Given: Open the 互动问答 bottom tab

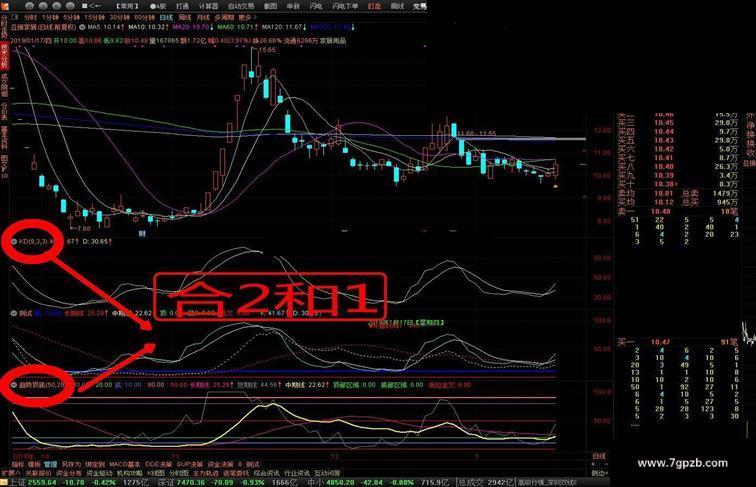Looking at the screenshot, I should point(327,473).
